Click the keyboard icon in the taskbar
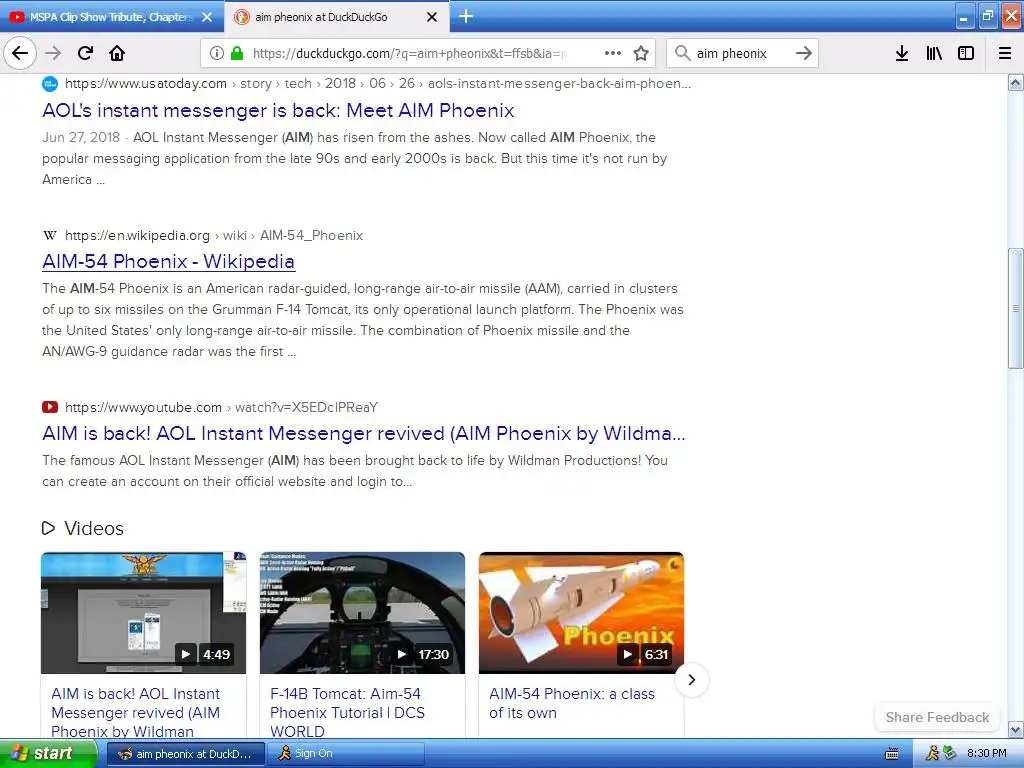Screen dimensions: 1024x768 [x=892, y=754]
